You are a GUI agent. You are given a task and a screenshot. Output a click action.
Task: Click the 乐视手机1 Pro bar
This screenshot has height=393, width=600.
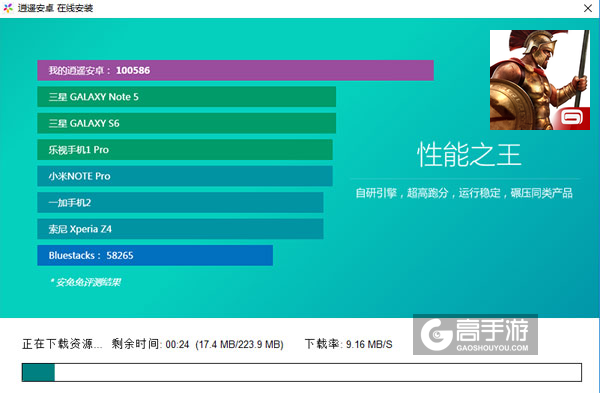click(185, 150)
